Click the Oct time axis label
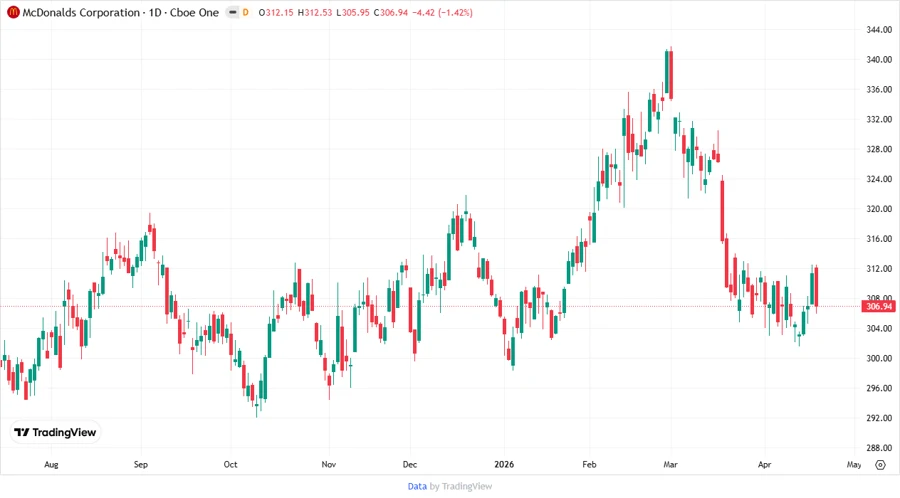This screenshot has height=498, width=900. coord(230,465)
